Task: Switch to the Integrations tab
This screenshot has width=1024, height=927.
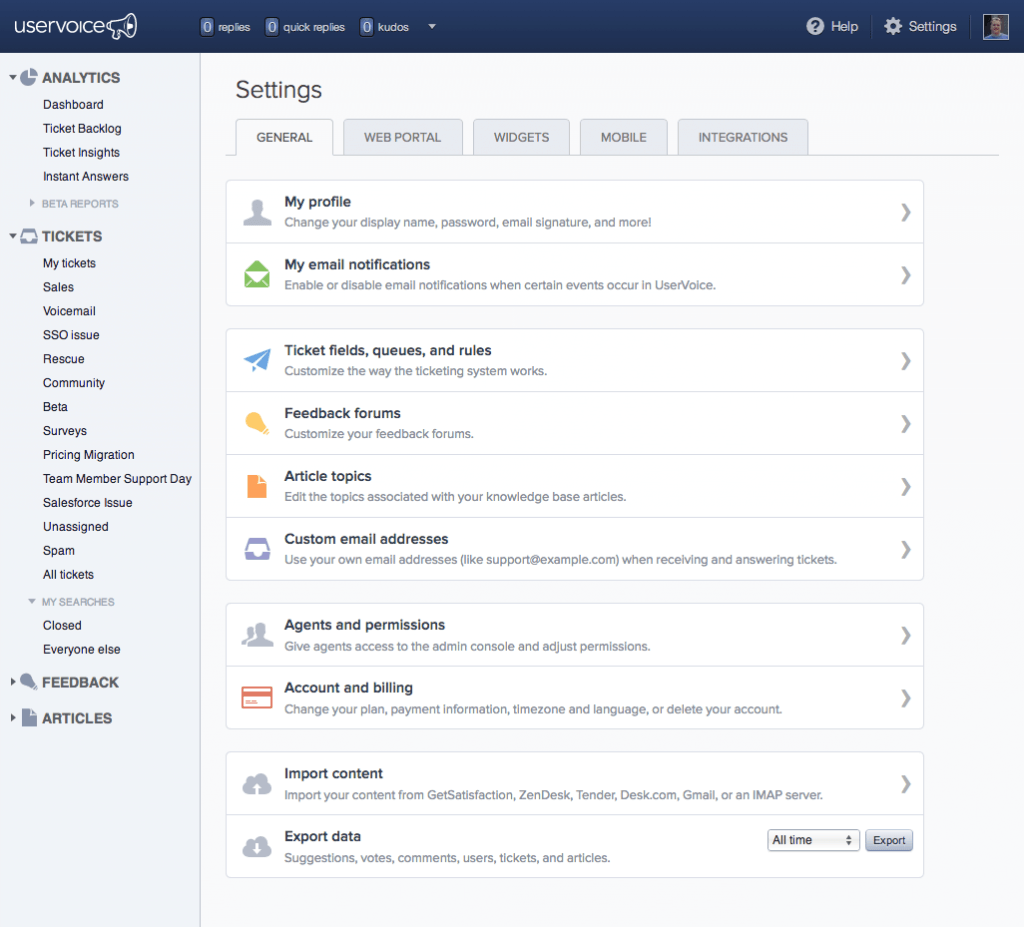Action: coord(742,137)
